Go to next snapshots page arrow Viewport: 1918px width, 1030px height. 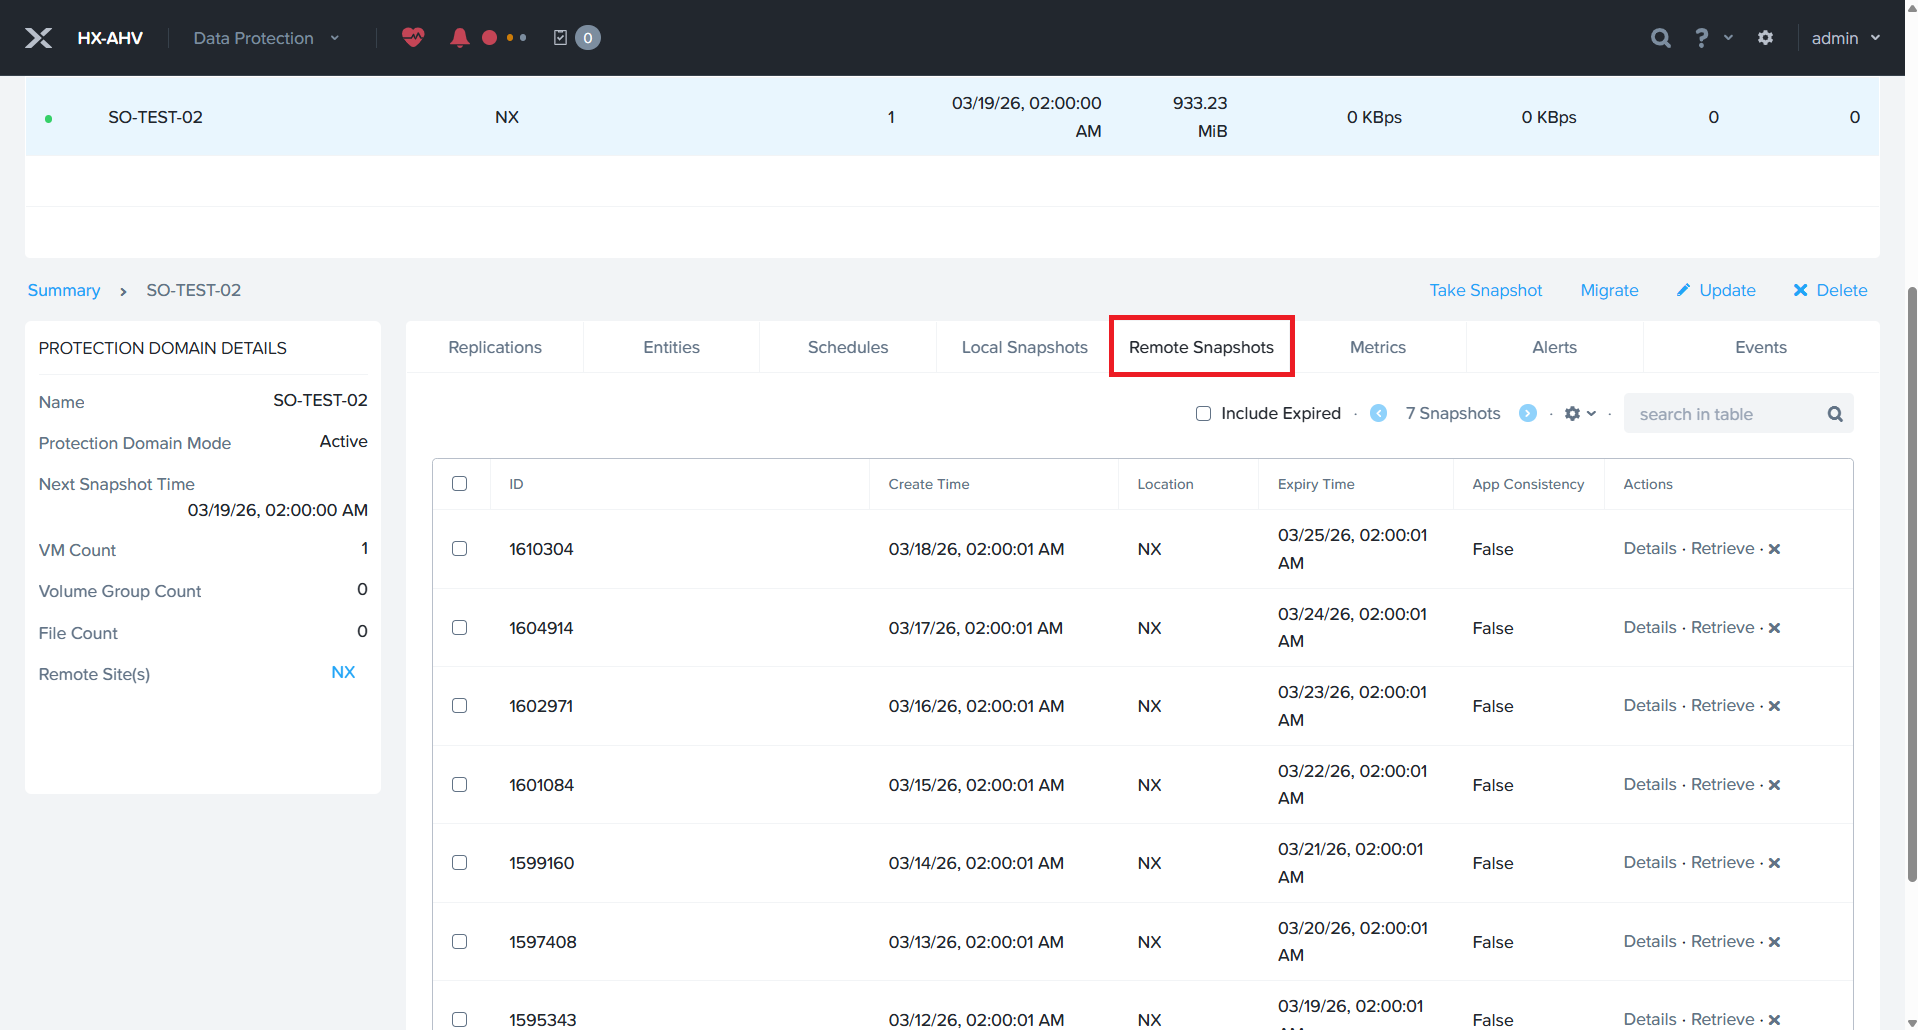click(1527, 414)
